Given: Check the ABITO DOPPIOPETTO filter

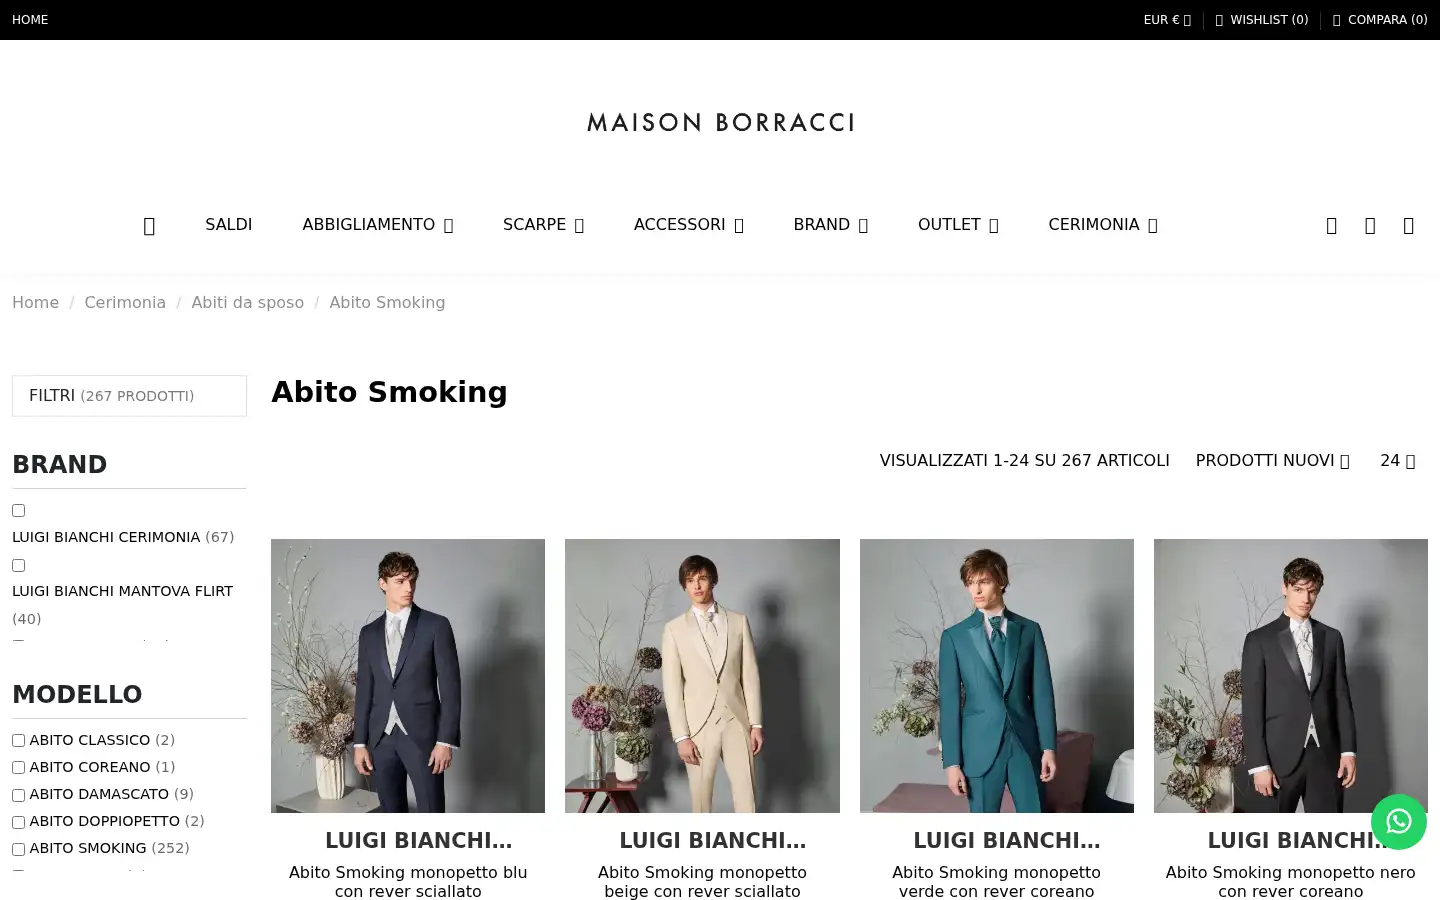Looking at the screenshot, I should click(18, 822).
